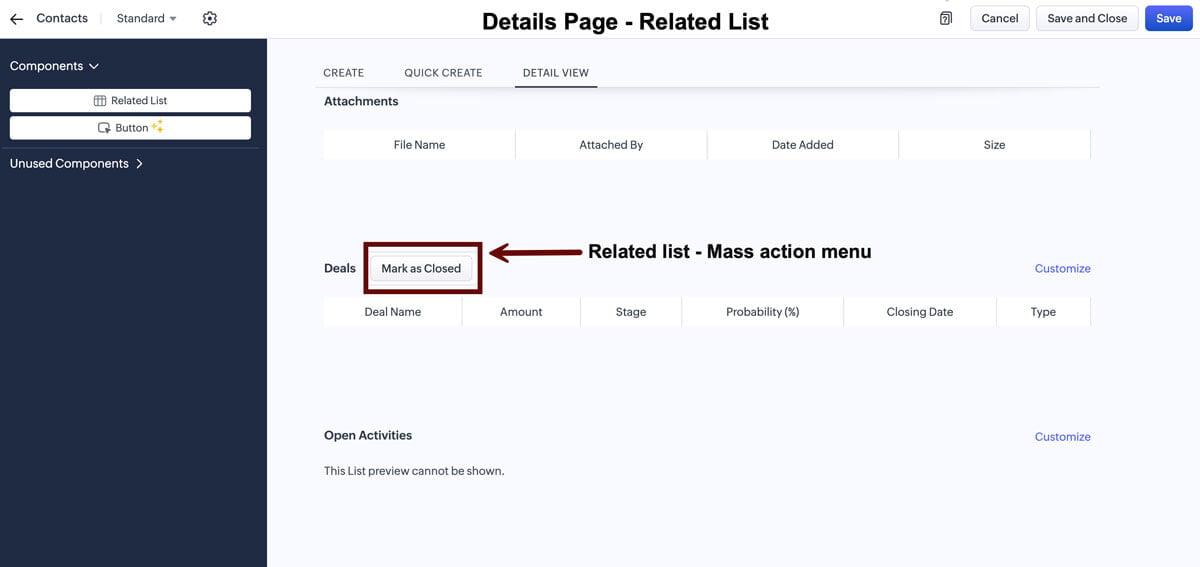
Task: Click the Save and Close button
Action: coord(1087,18)
